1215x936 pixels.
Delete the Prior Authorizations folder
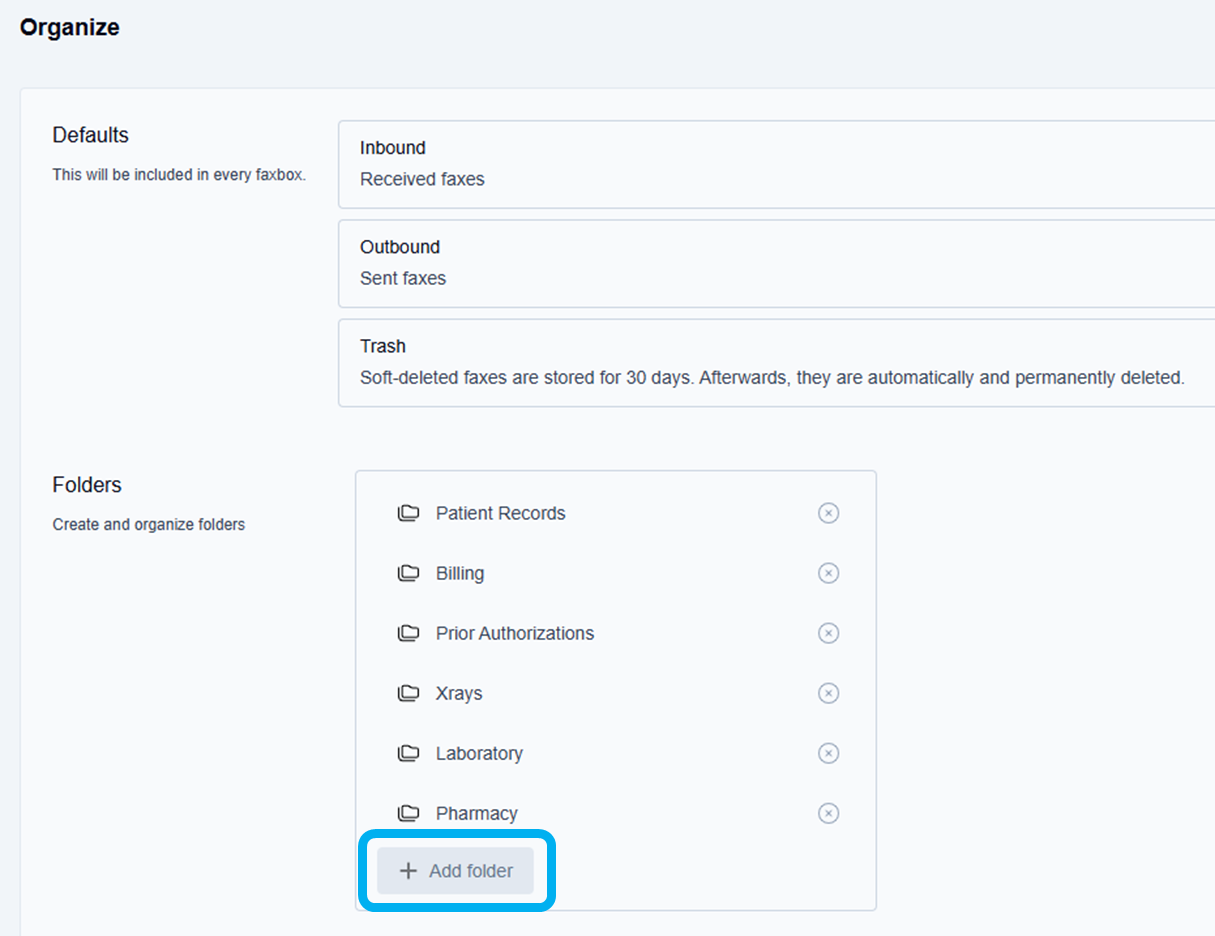tap(828, 633)
